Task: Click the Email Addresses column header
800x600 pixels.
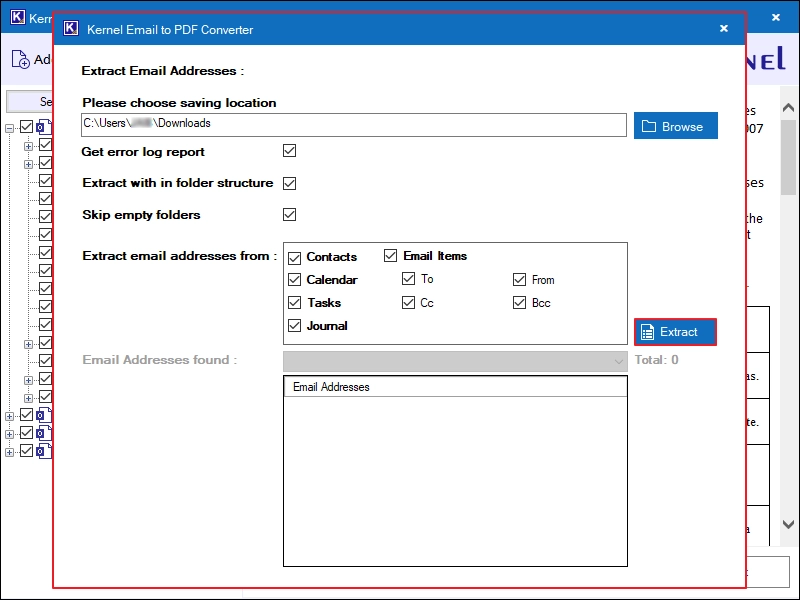Action: coord(455,387)
